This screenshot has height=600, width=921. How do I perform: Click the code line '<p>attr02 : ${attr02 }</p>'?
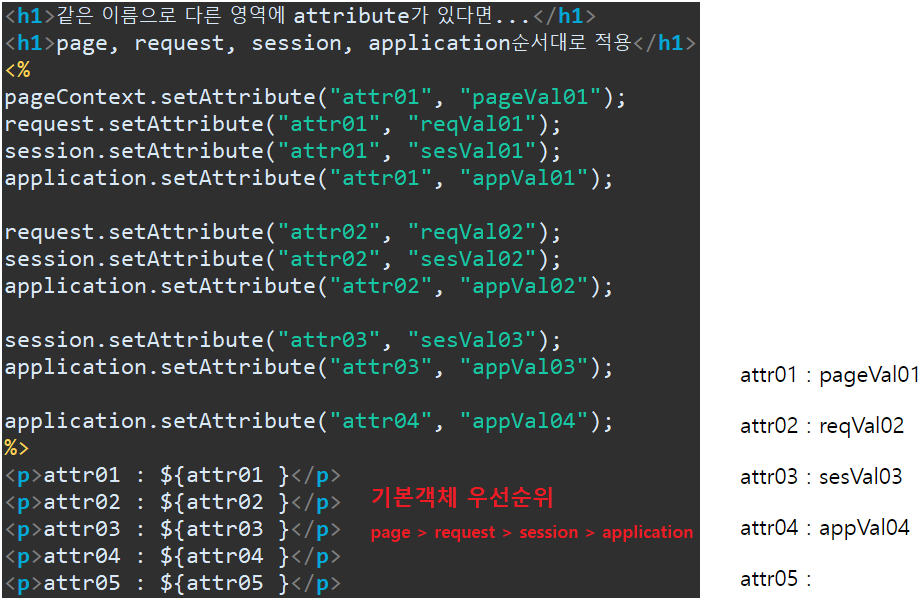(173, 502)
